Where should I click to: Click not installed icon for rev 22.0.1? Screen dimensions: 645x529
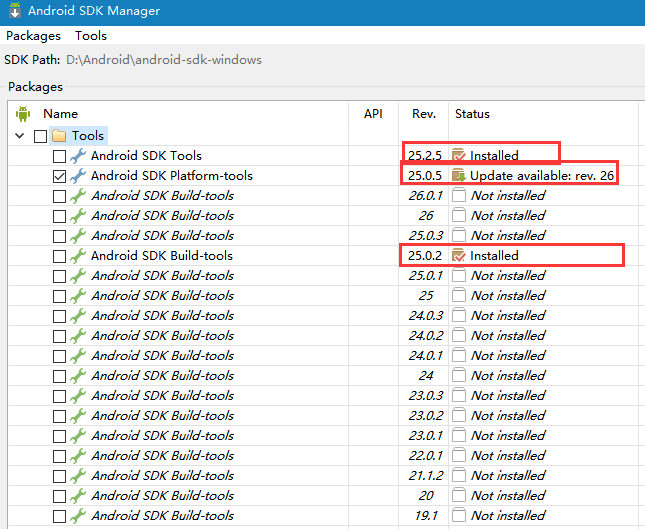point(459,455)
